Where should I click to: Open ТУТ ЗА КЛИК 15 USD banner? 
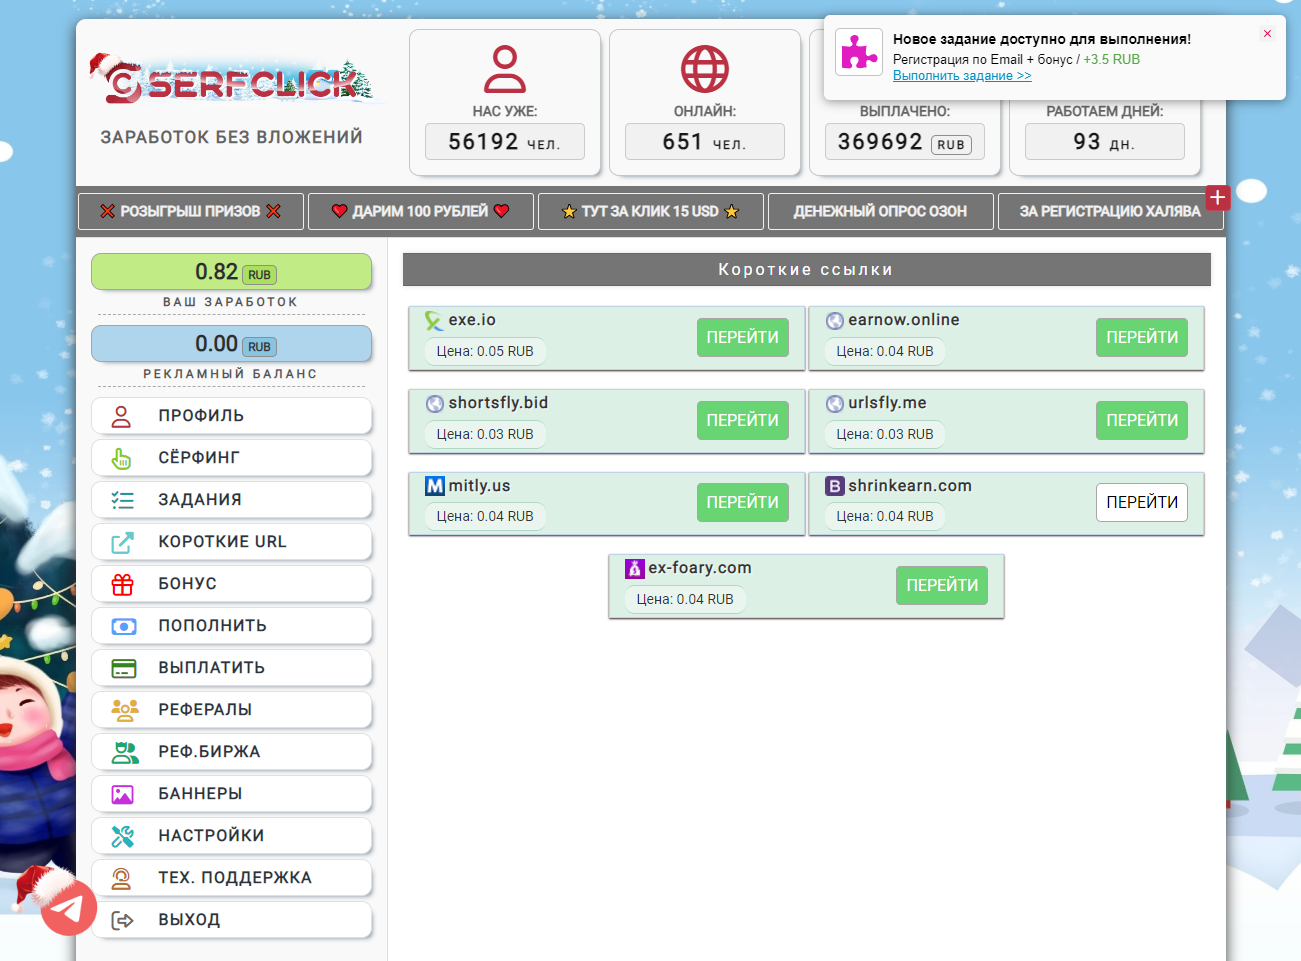[651, 211]
